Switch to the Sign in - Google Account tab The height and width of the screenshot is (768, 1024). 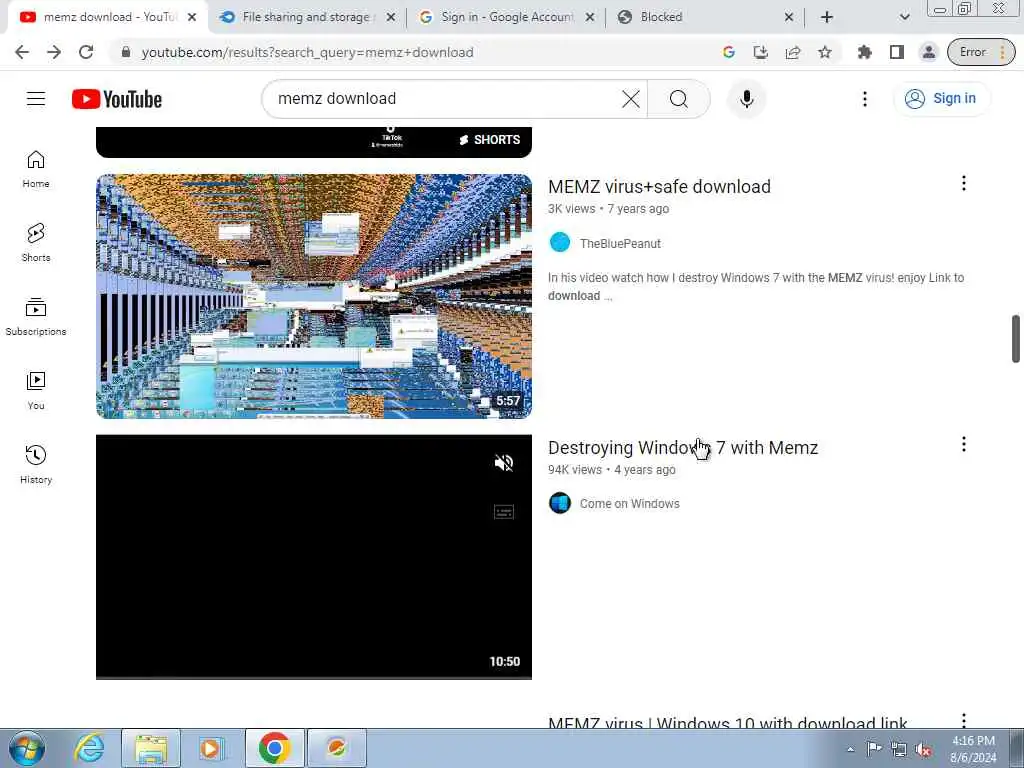[507, 17]
